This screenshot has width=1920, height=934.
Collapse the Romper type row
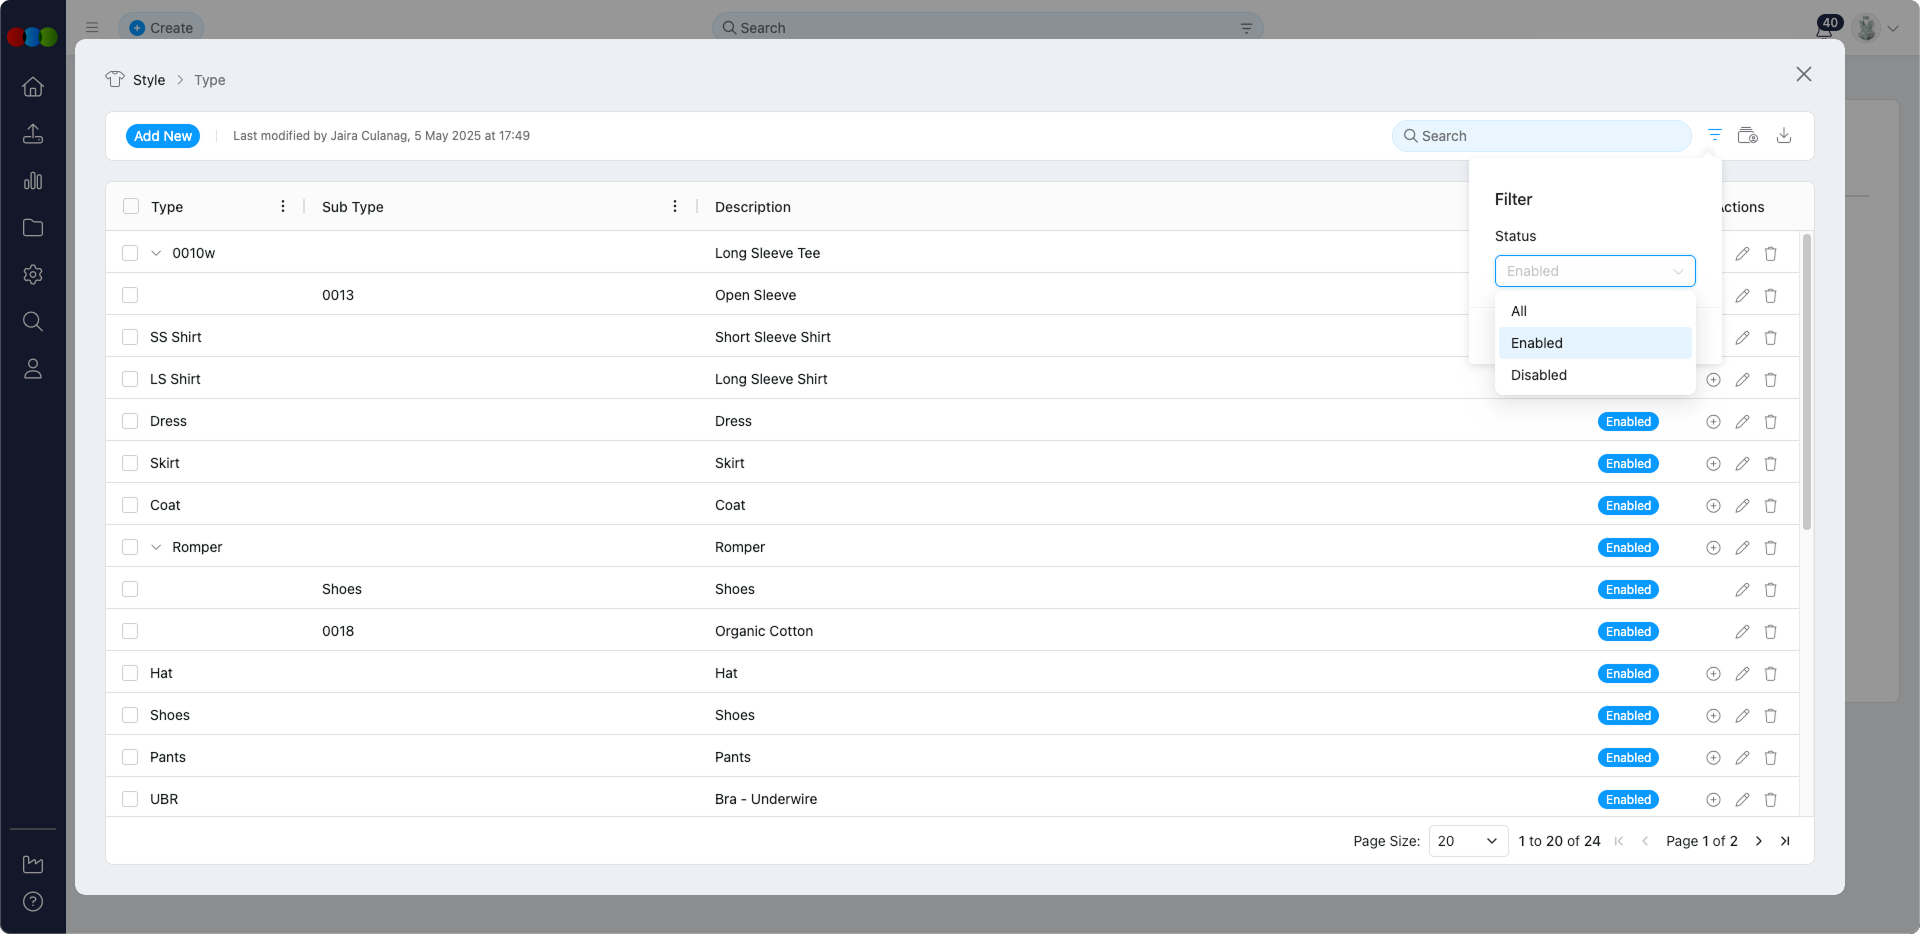(156, 547)
